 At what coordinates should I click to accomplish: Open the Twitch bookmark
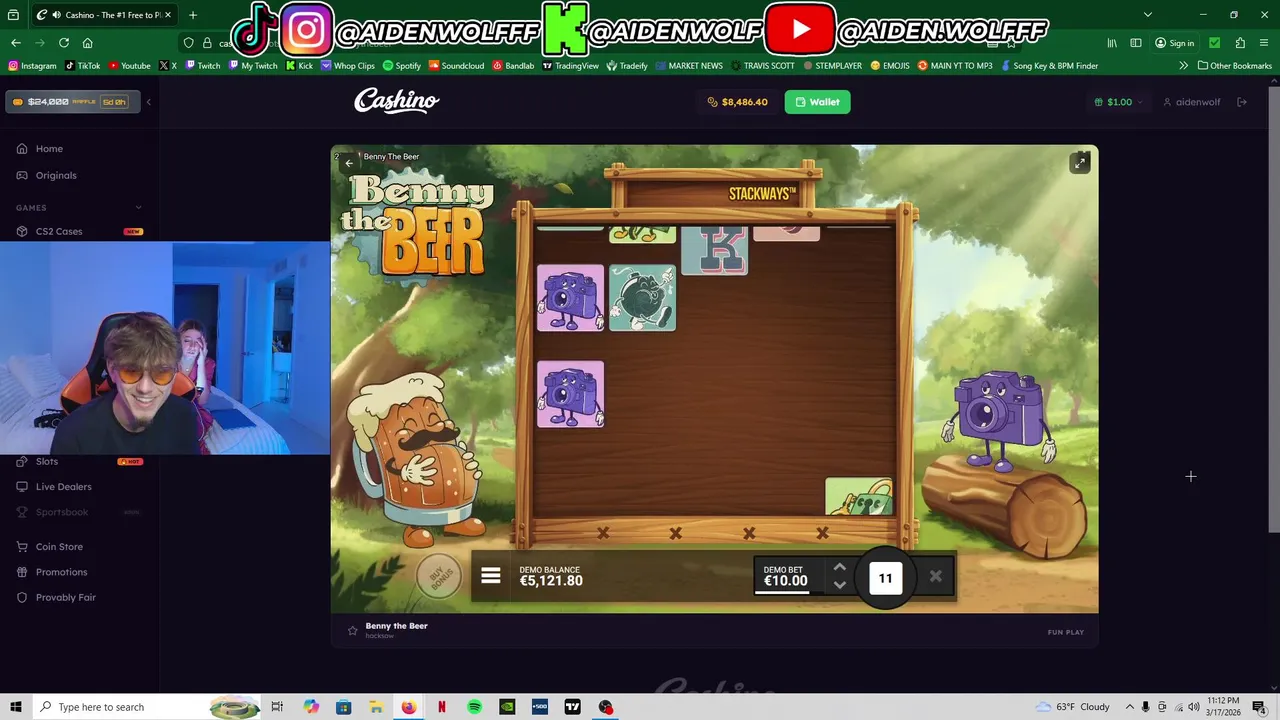(x=202, y=66)
